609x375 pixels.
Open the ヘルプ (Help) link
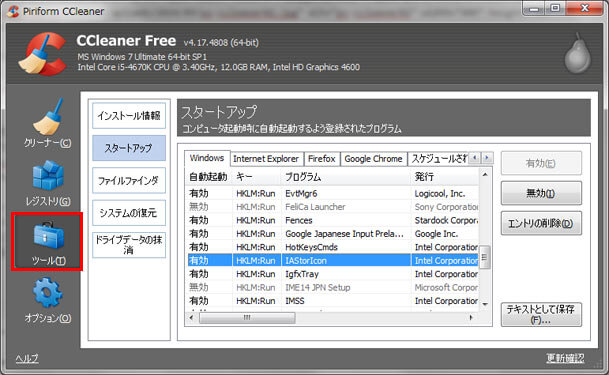[x=27, y=358]
